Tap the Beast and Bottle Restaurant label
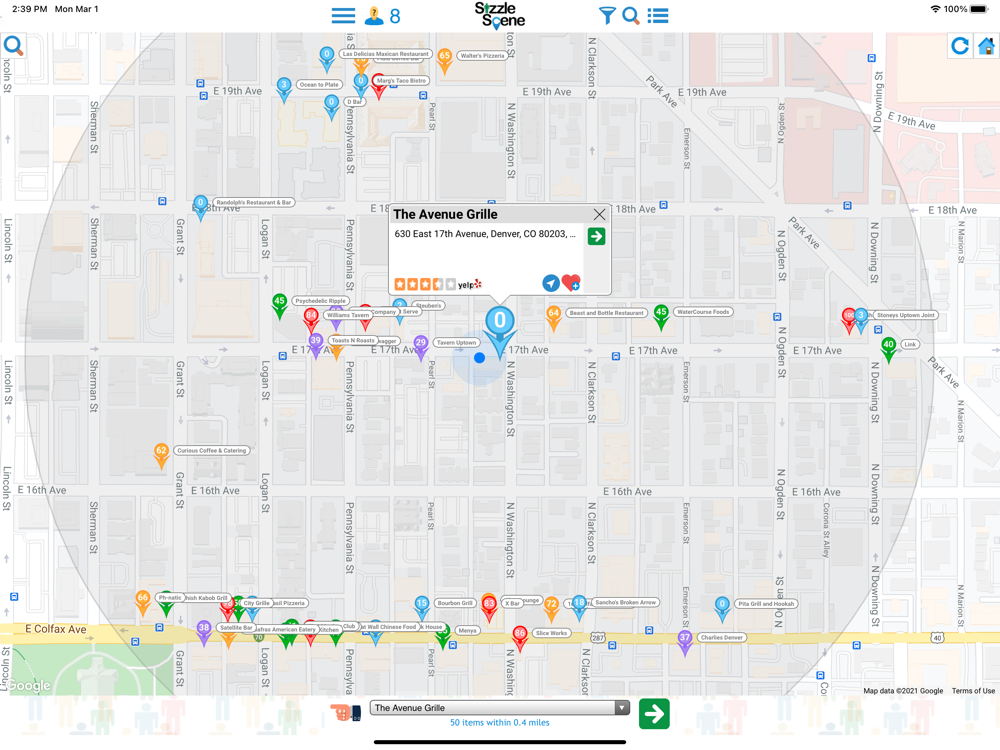 607,313
